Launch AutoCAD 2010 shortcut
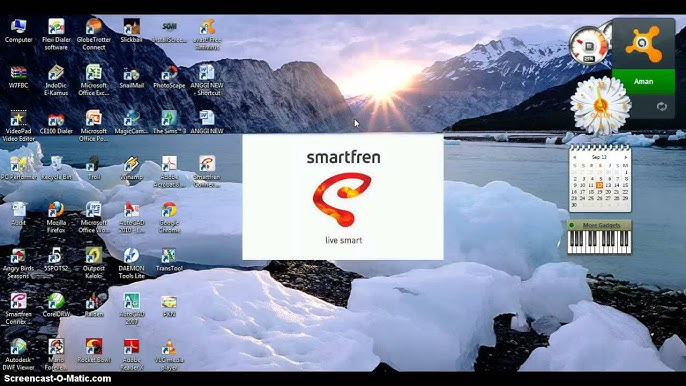This screenshot has height=386, width=686. [131, 217]
